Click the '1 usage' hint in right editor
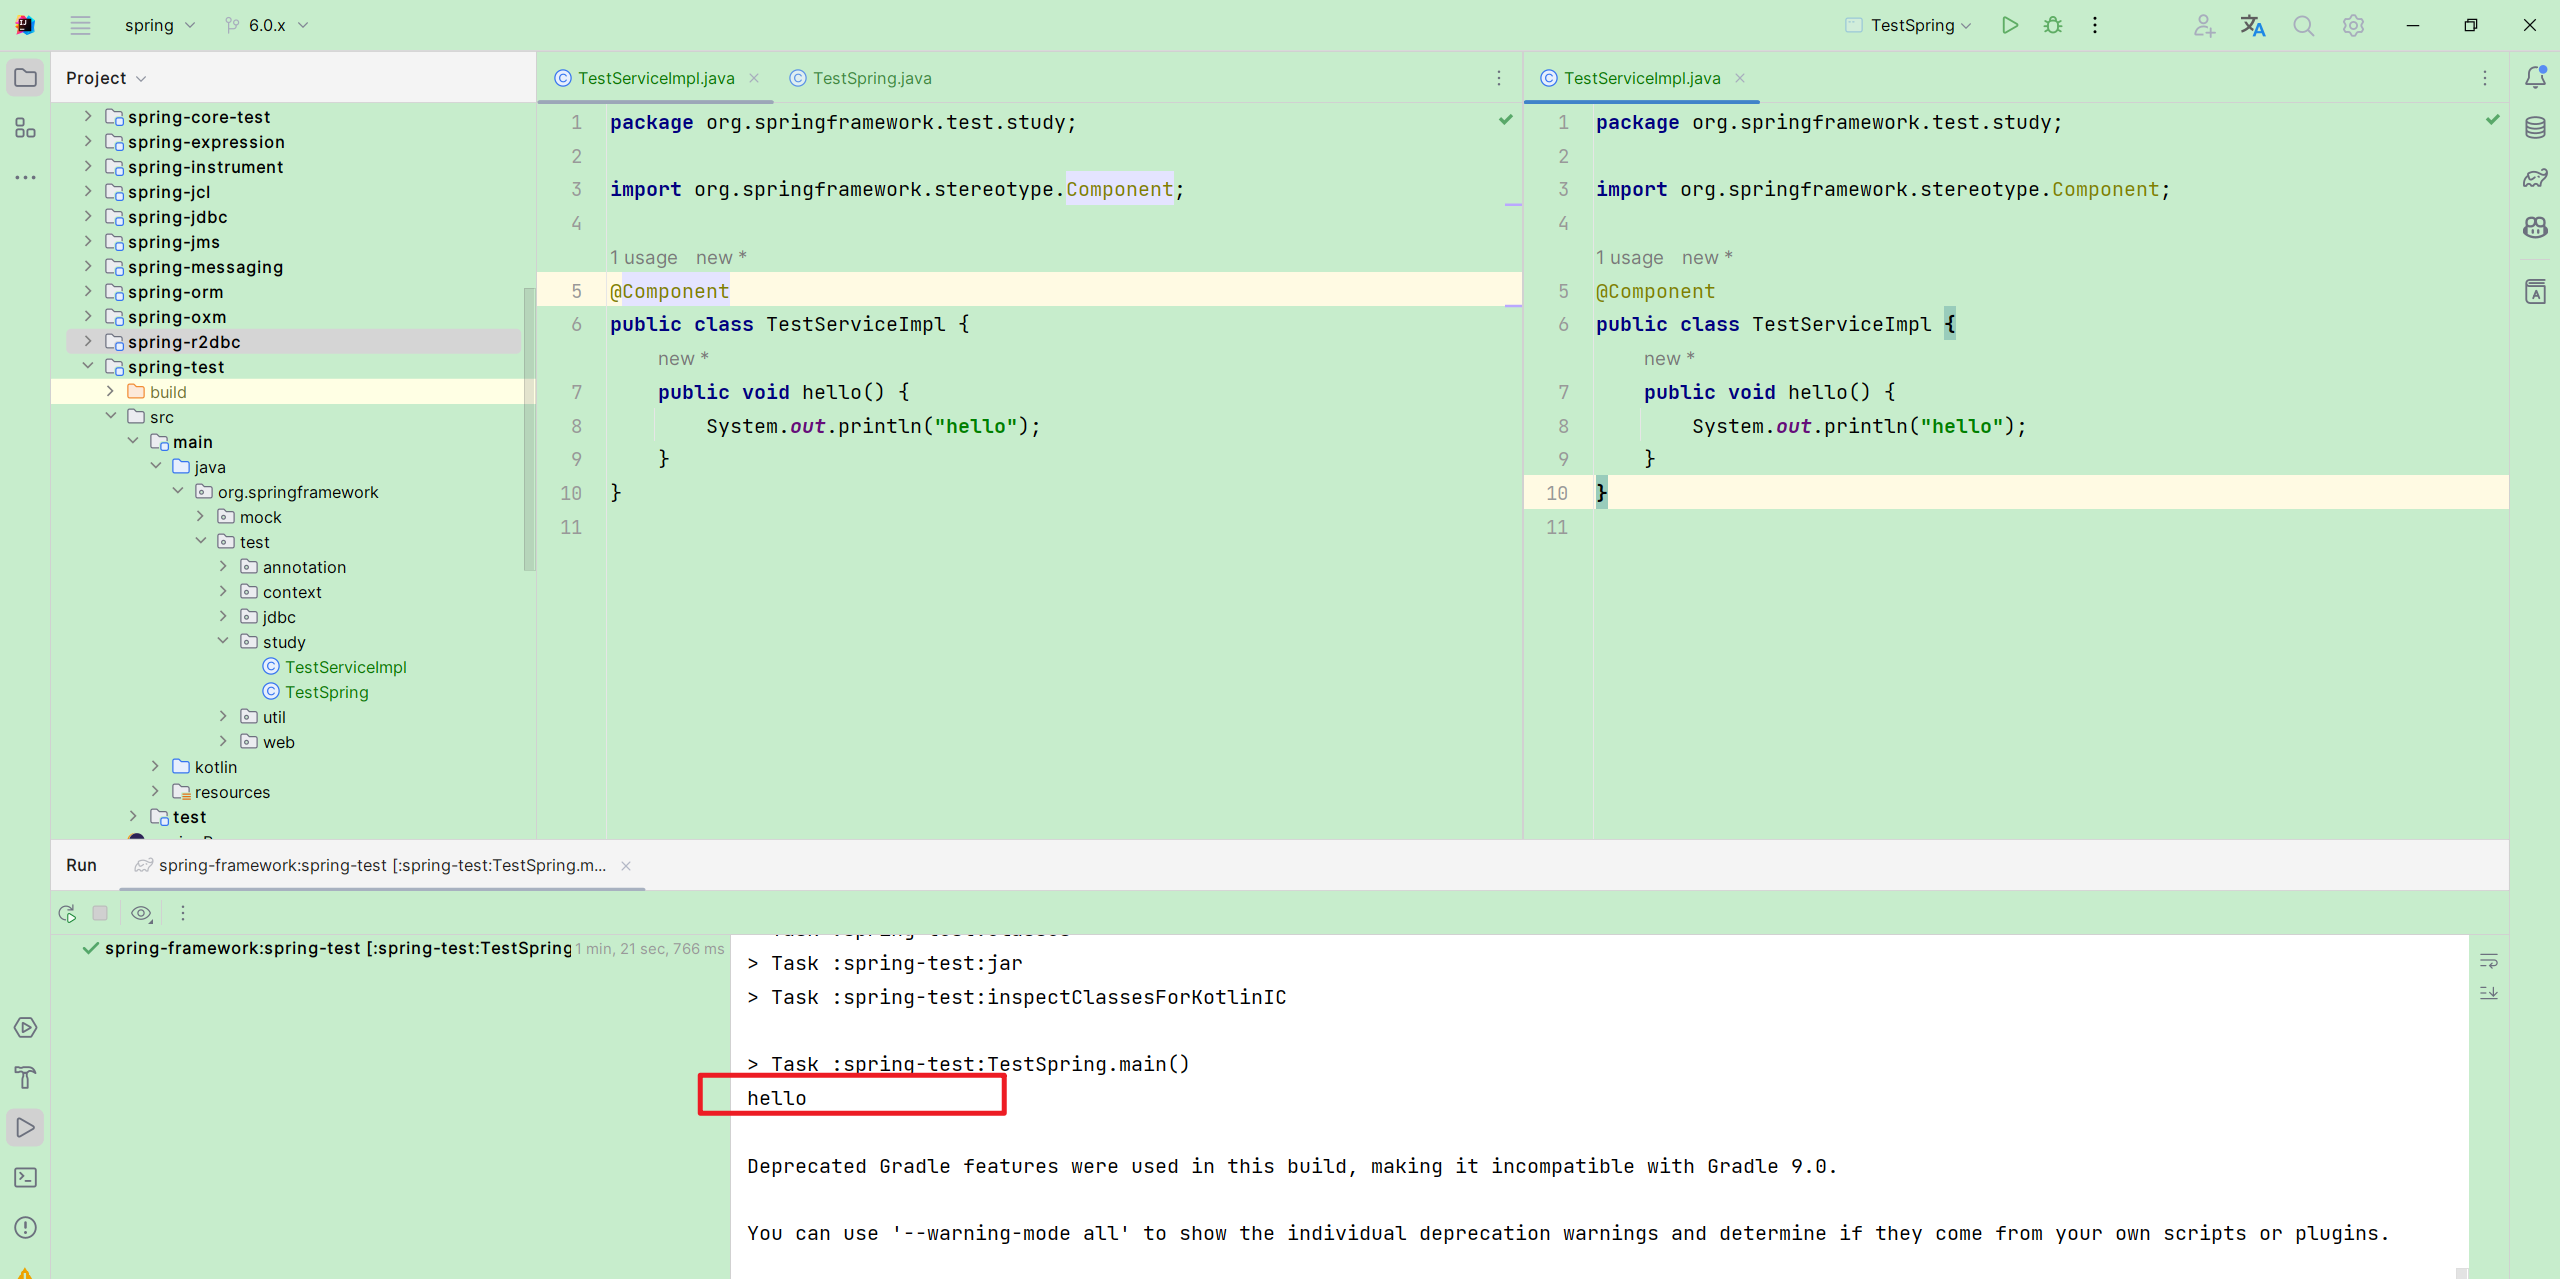Screen dimensions: 2560x1279 [1630, 258]
